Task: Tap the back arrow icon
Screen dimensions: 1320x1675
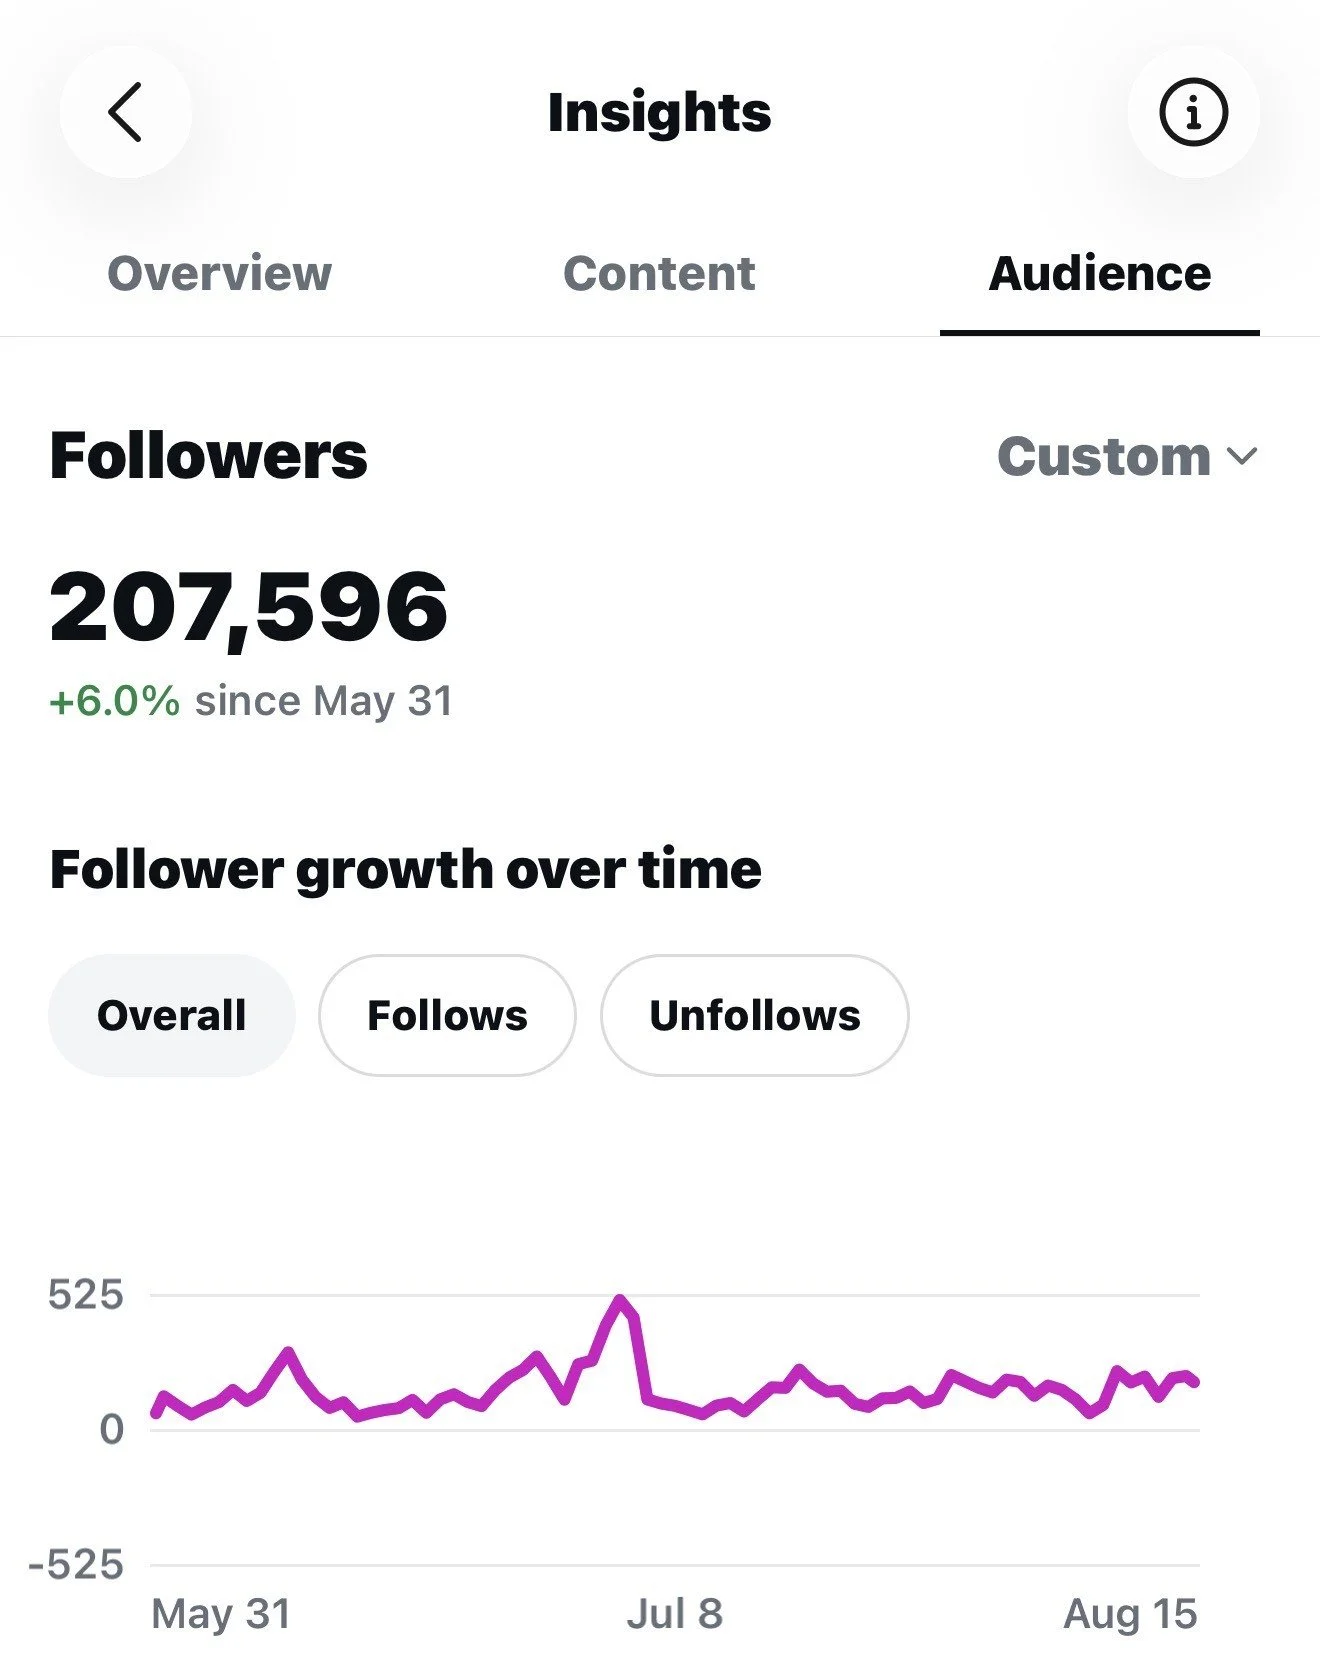Action: click(125, 112)
